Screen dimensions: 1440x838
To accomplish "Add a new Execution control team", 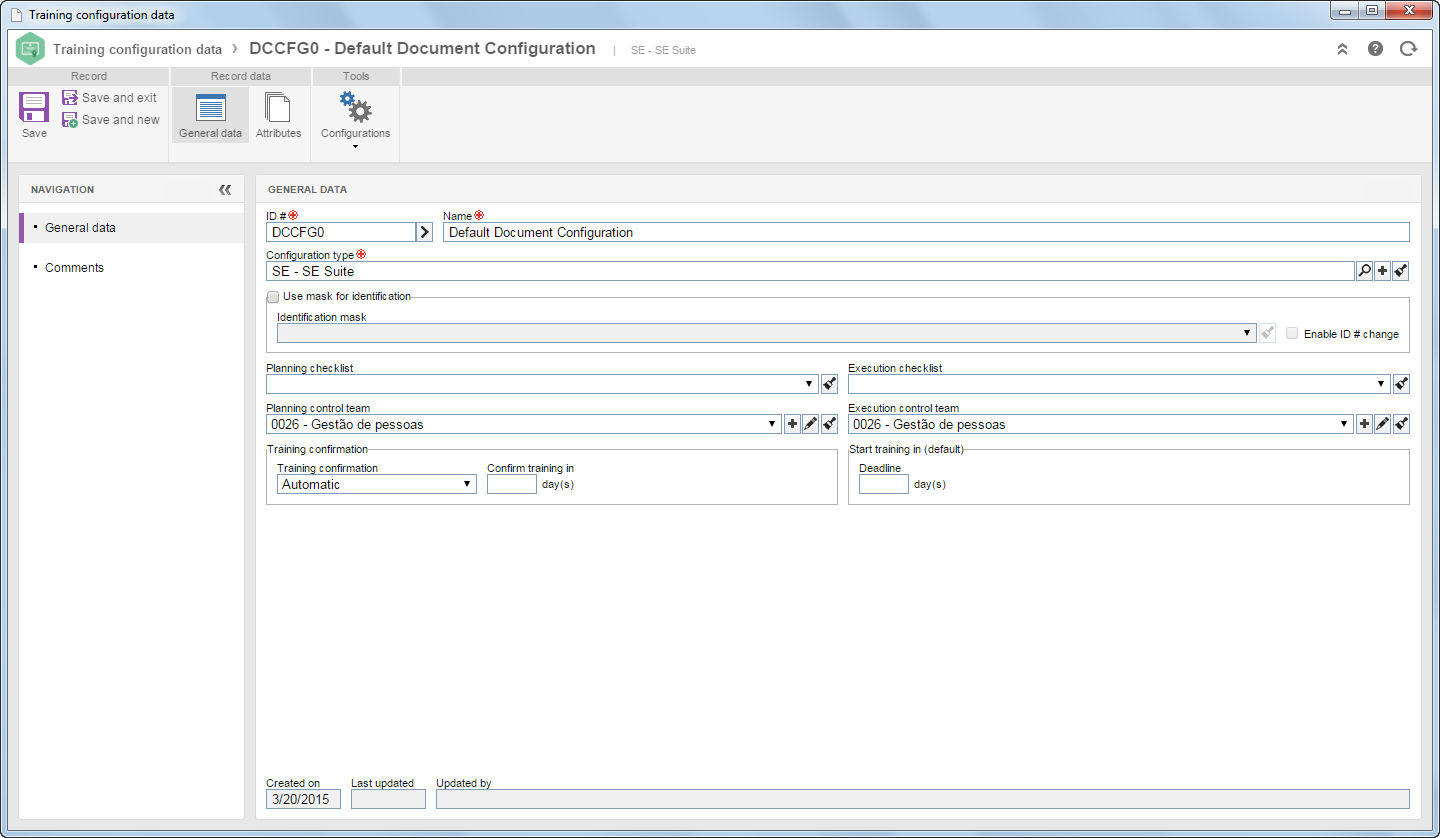I will click(x=1364, y=424).
